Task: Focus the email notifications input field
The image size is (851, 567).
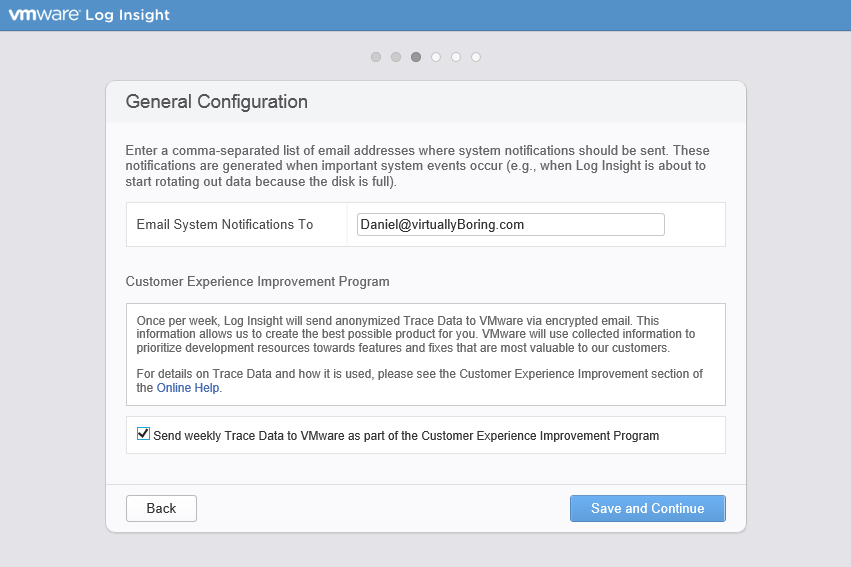Action: point(510,225)
